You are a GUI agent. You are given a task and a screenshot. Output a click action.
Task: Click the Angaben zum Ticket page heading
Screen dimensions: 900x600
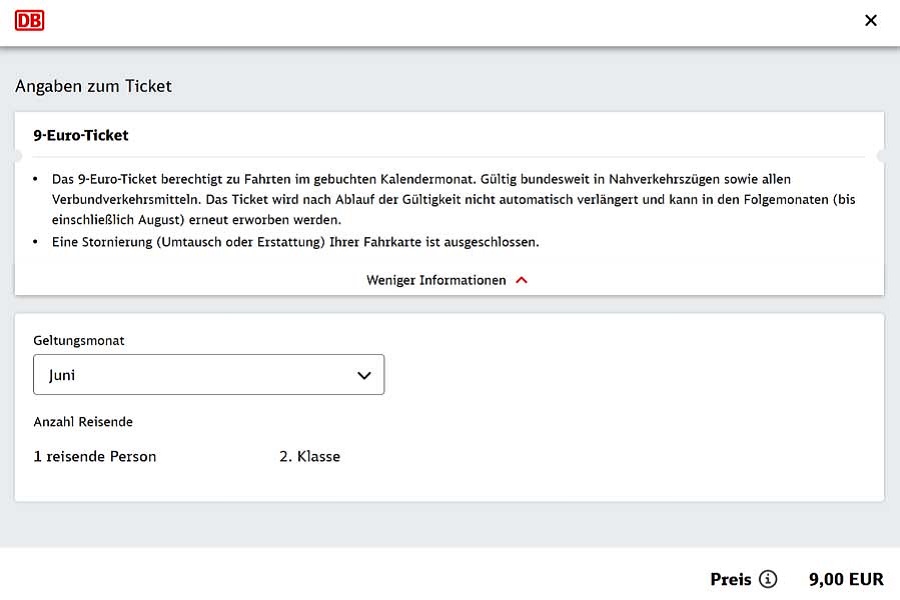click(x=93, y=86)
